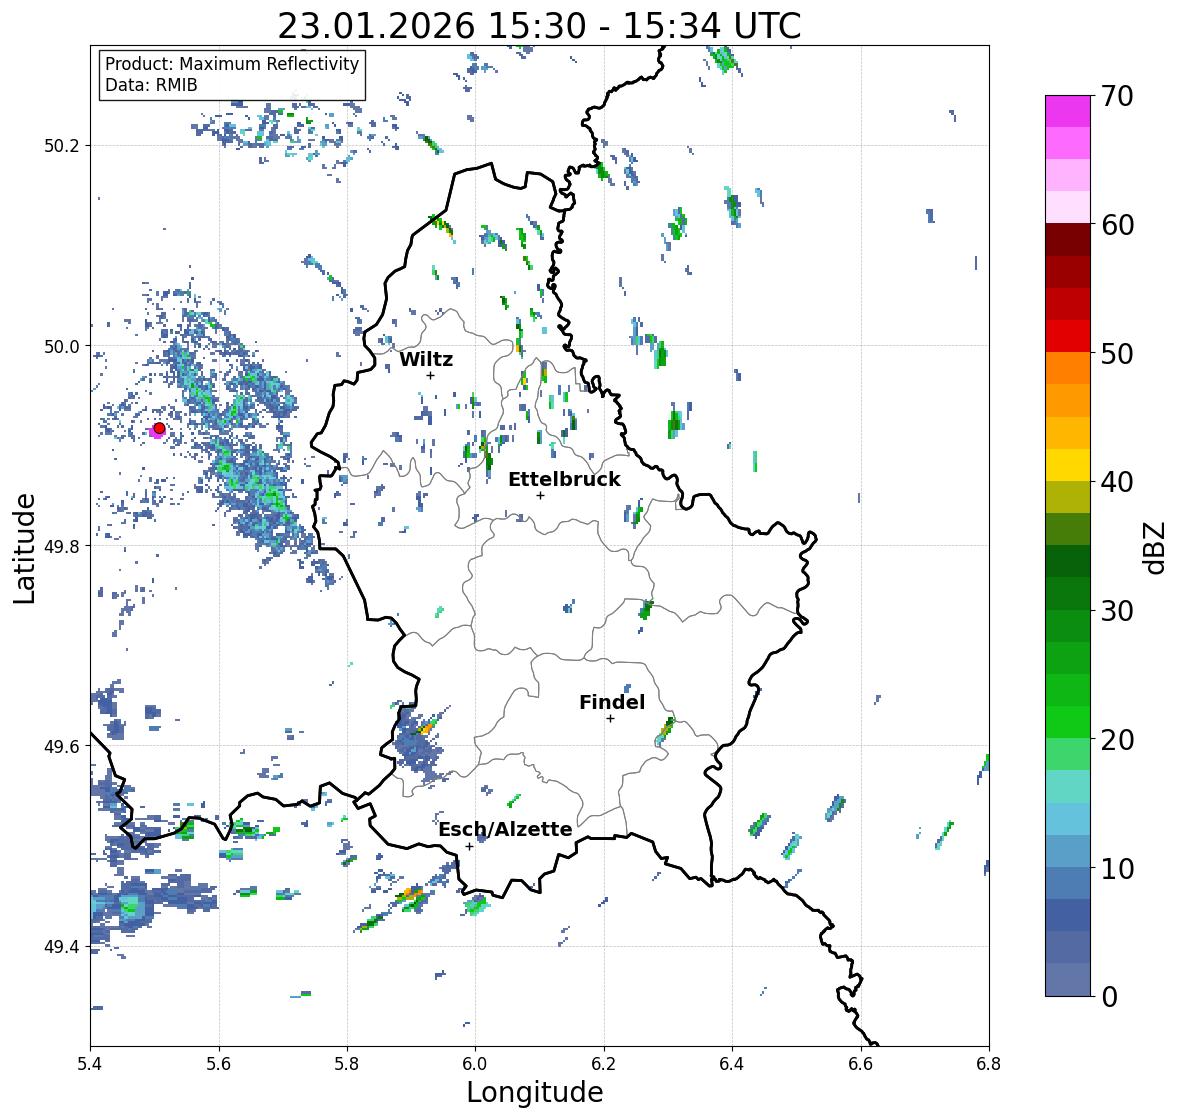
Task: Click the light blue 10-15 dBZ colorbar segment
Action: [1068, 819]
